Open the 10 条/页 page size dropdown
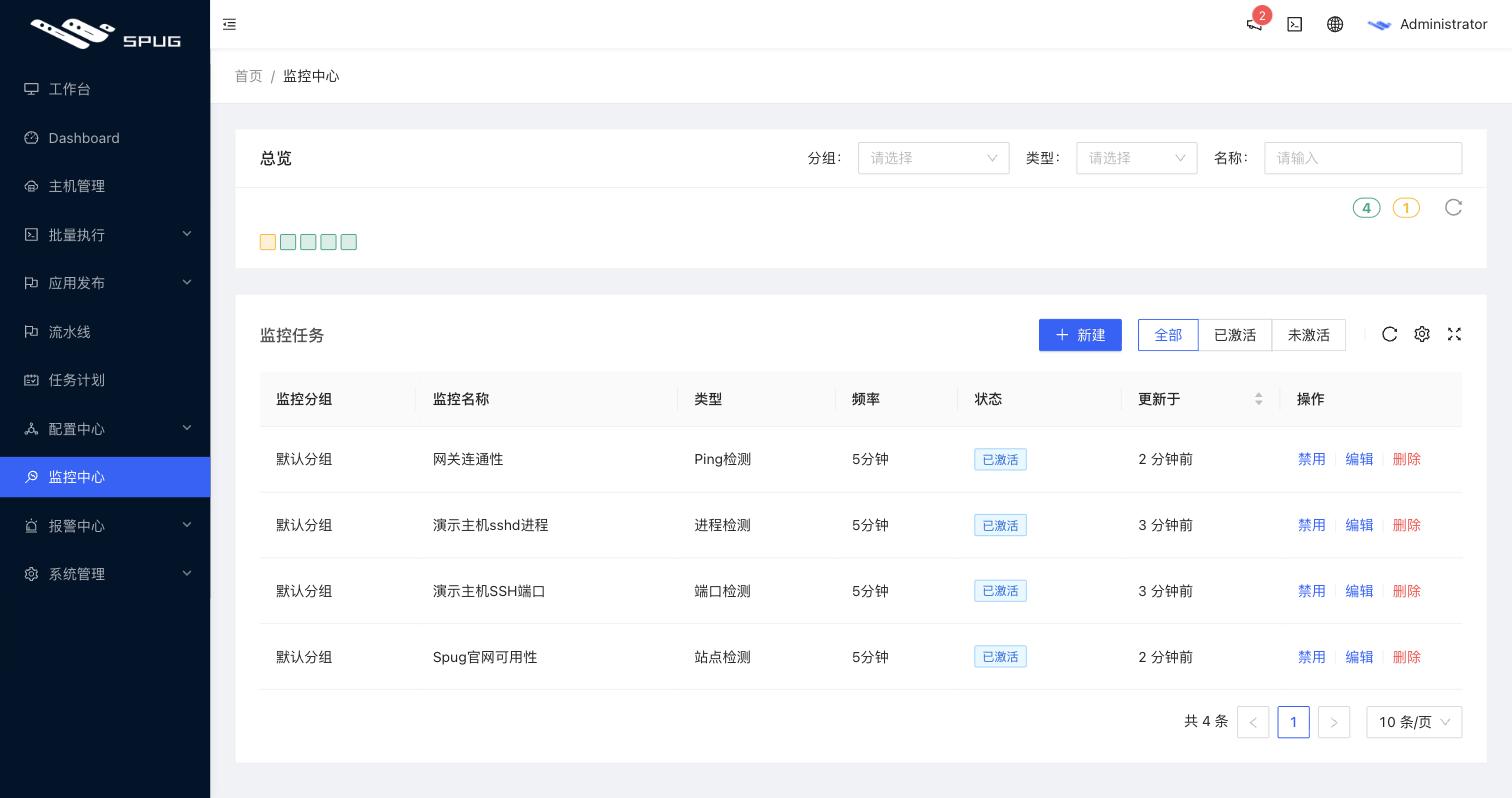The image size is (1512, 798). 1414,722
